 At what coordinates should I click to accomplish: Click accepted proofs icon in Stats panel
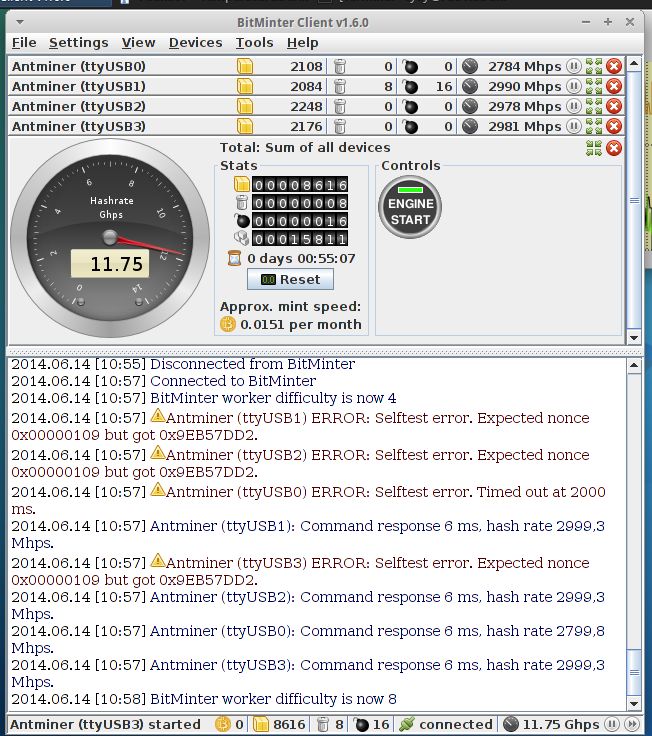click(x=242, y=184)
